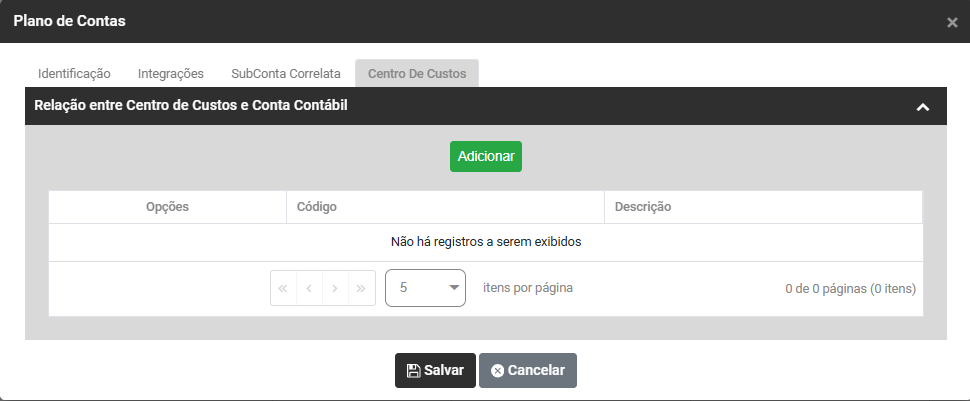Click the Opções column header

[x=167, y=207]
